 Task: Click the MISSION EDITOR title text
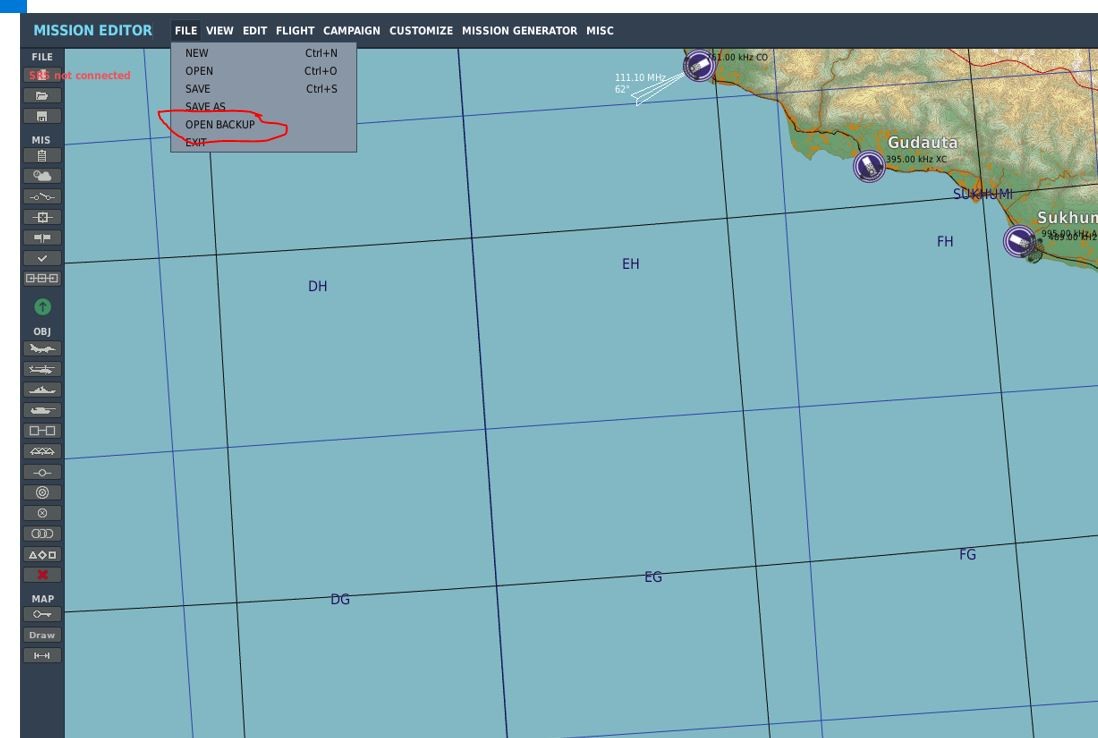[93, 31]
